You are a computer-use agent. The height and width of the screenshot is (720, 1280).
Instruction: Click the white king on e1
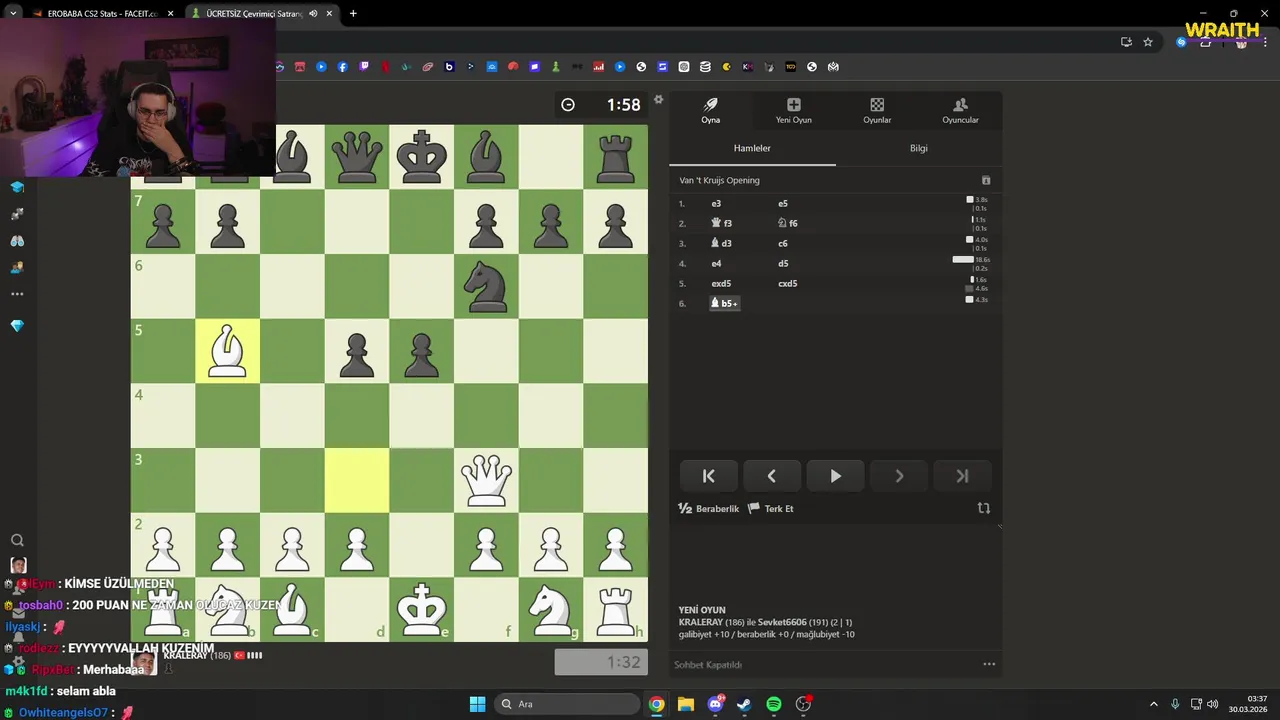[421, 609]
